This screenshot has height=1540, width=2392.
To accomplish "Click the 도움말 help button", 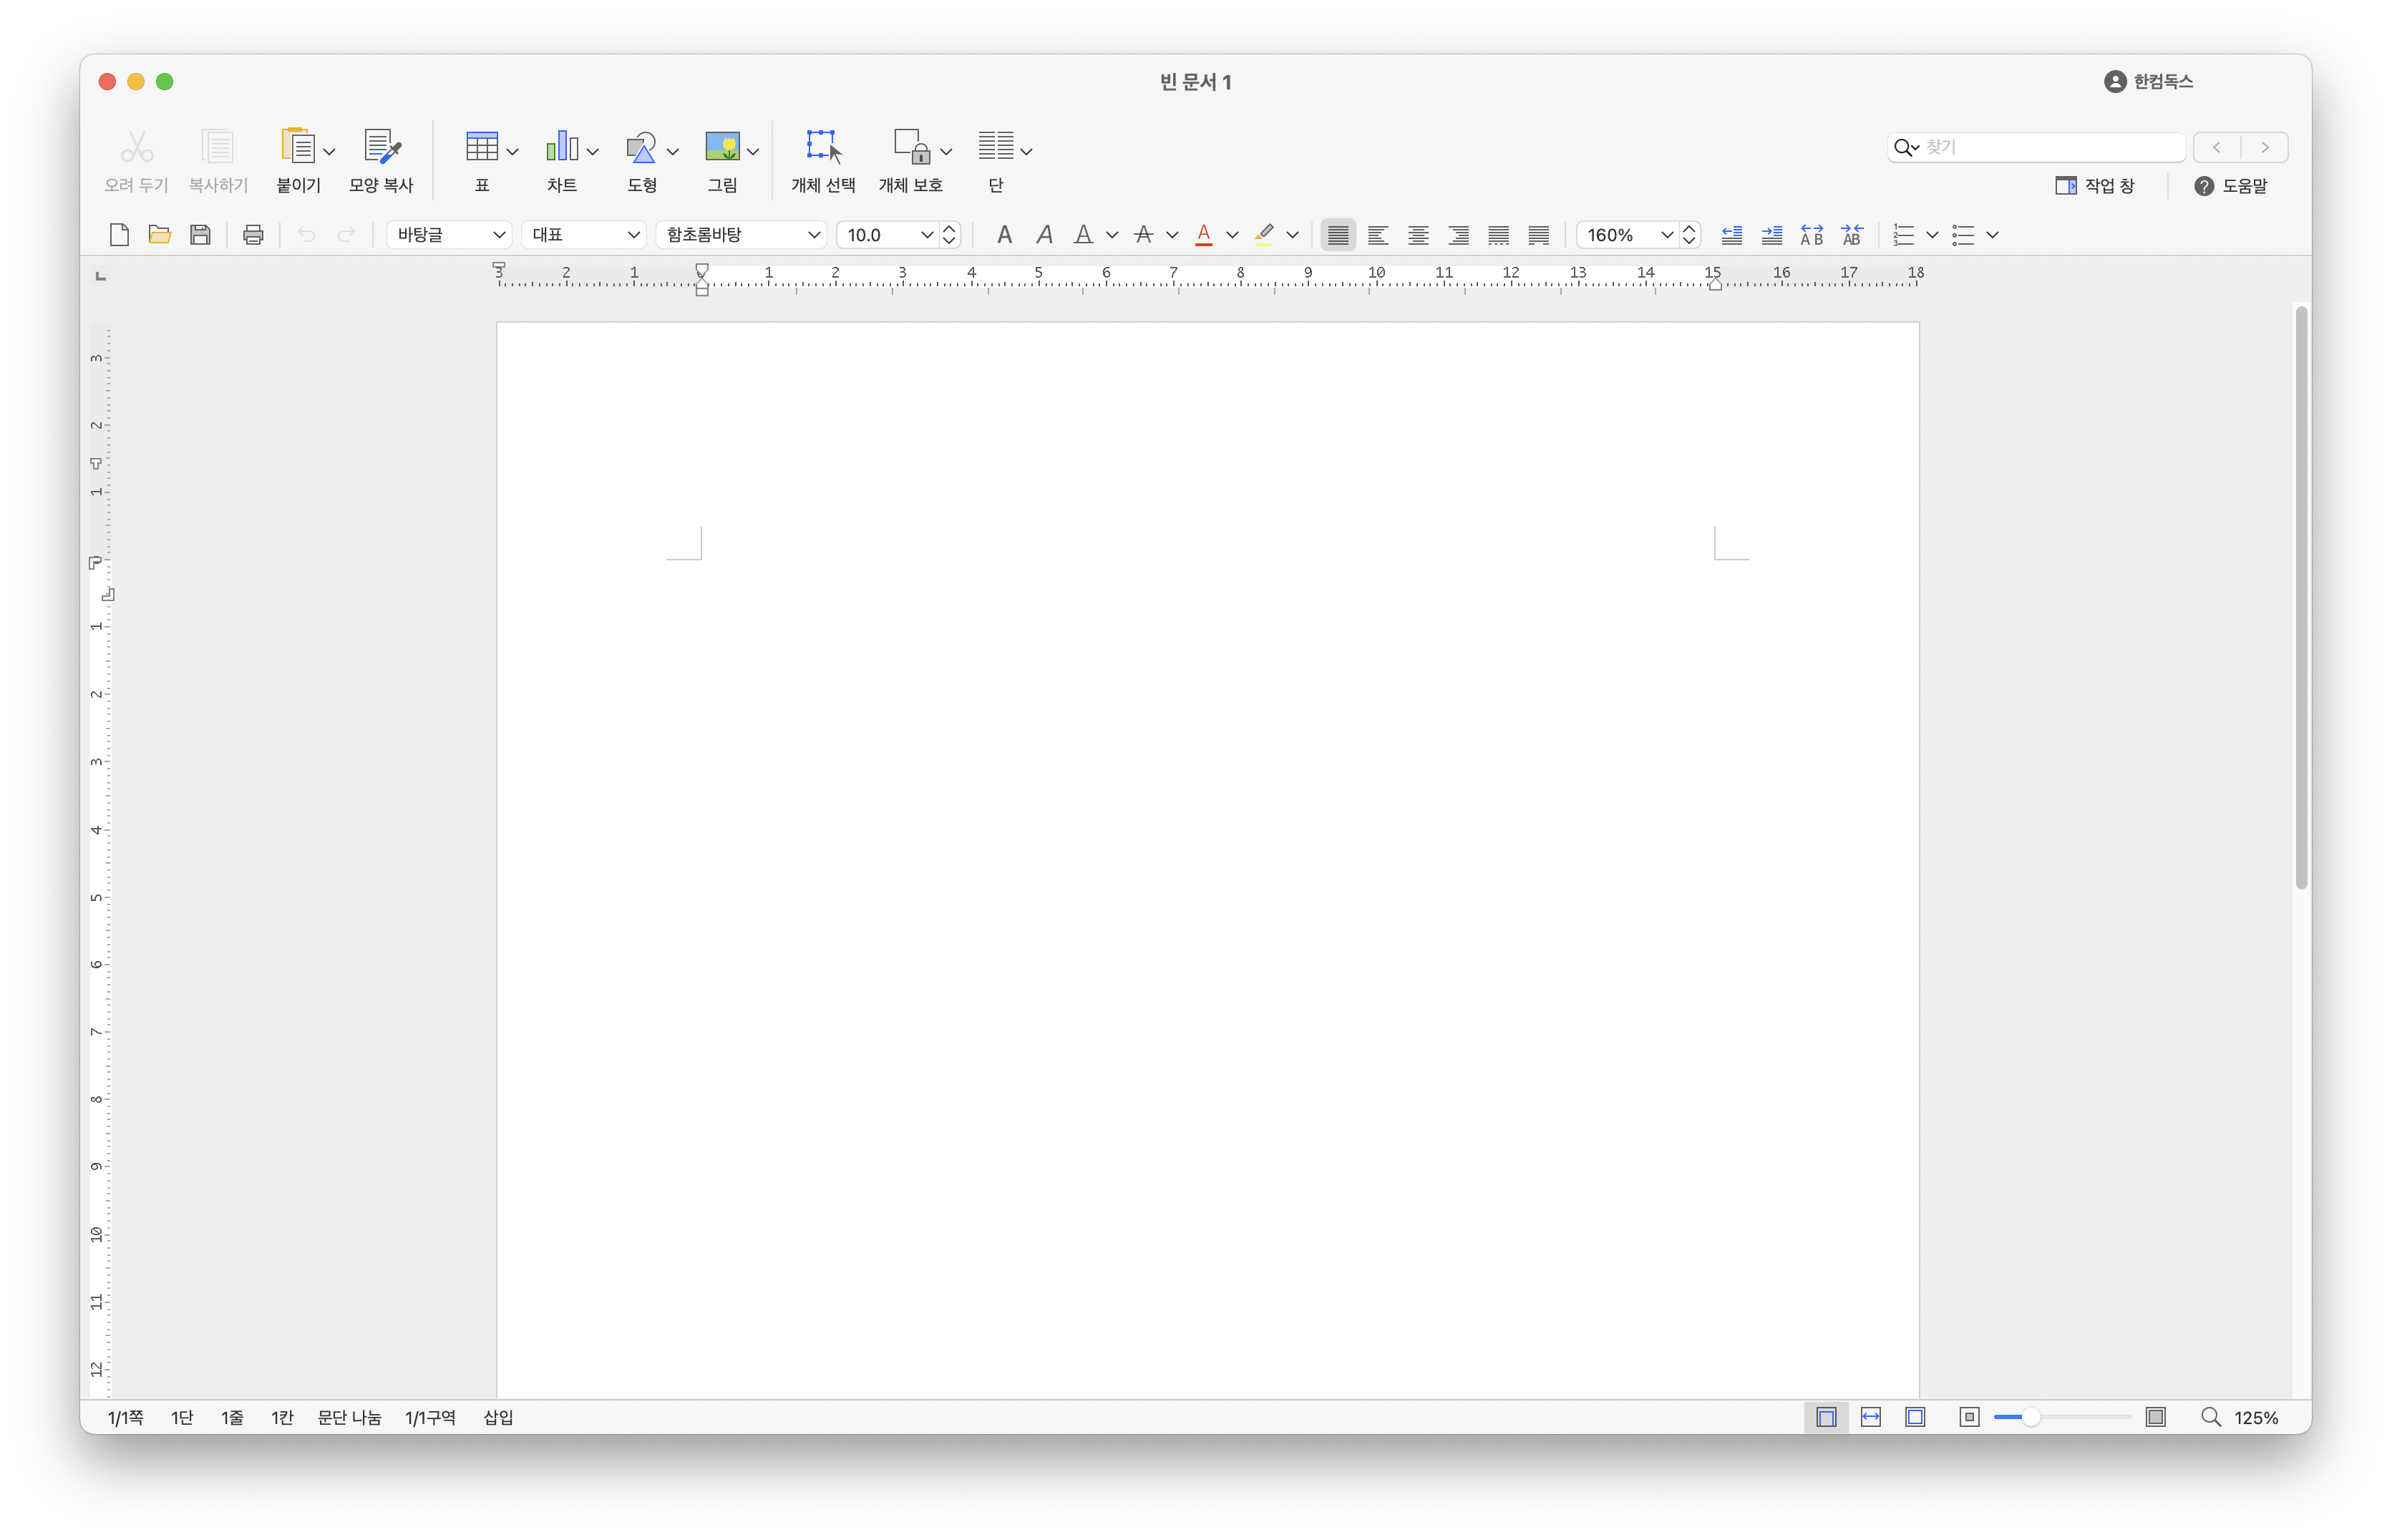I will 2230,186.
